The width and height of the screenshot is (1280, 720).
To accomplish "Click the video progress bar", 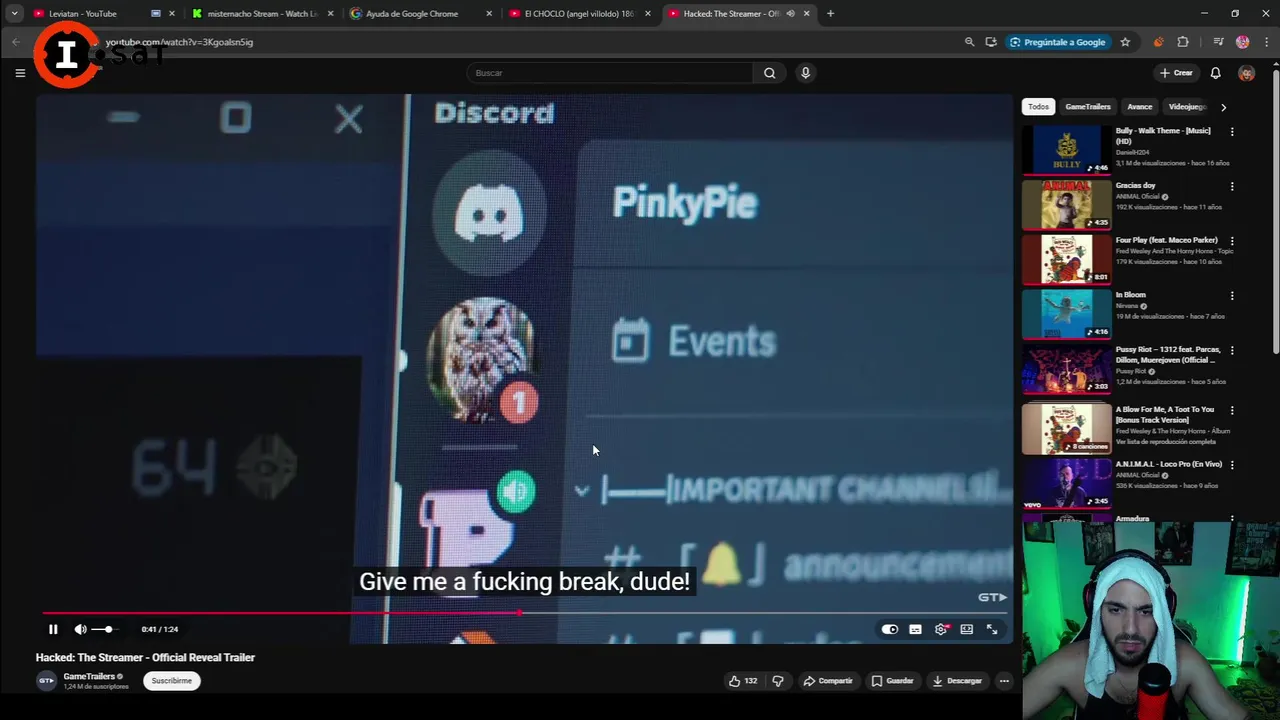I will click(525, 612).
